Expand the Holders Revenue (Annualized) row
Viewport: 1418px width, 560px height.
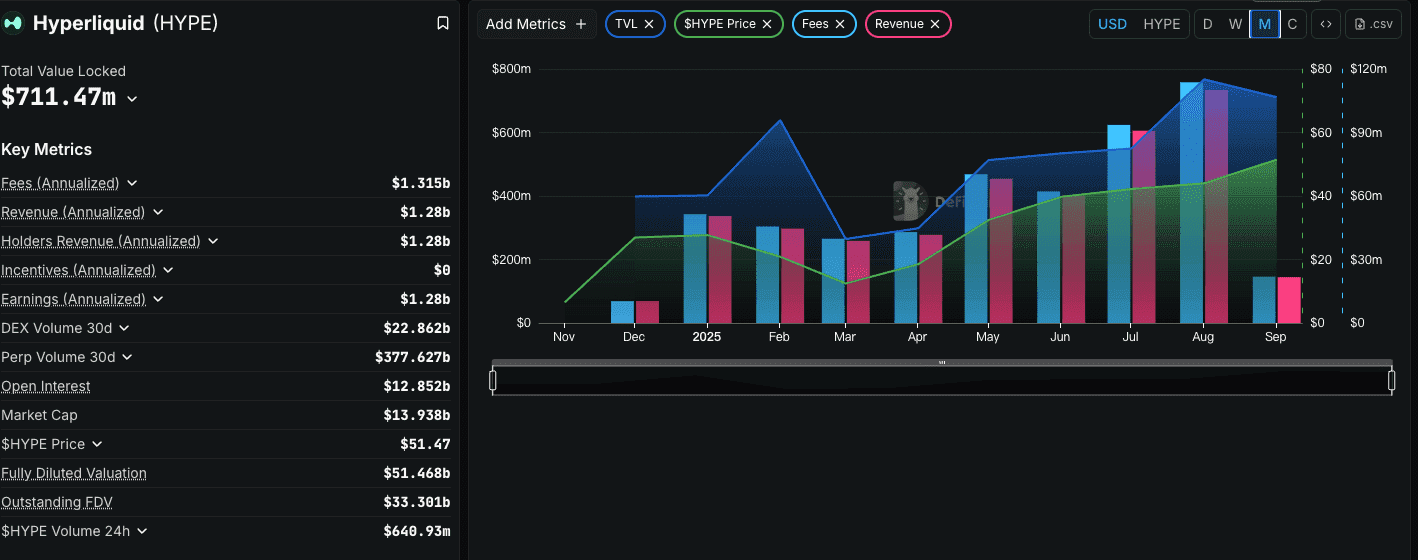pos(213,241)
